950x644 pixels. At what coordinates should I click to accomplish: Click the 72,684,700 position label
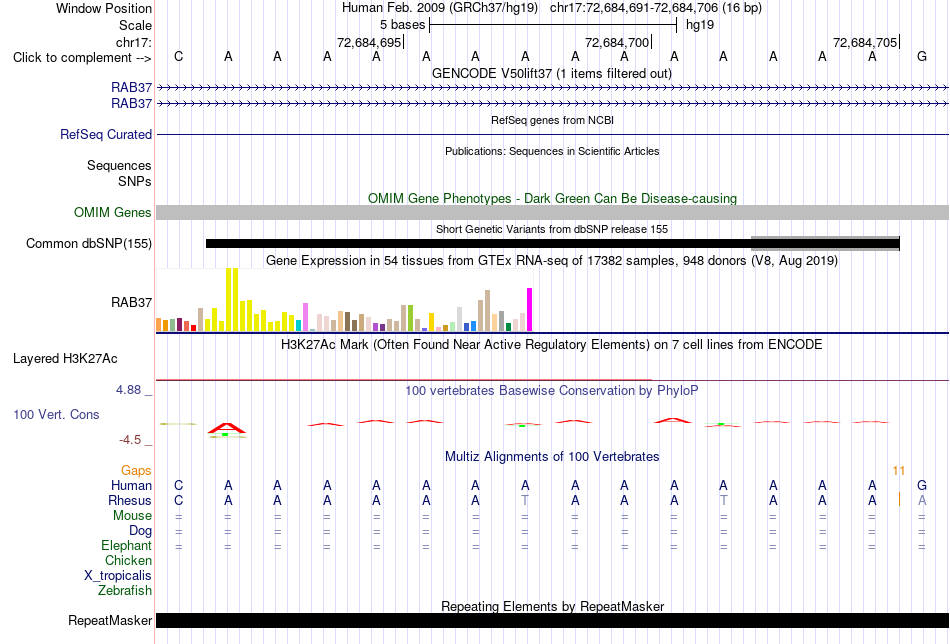pos(617,42)
